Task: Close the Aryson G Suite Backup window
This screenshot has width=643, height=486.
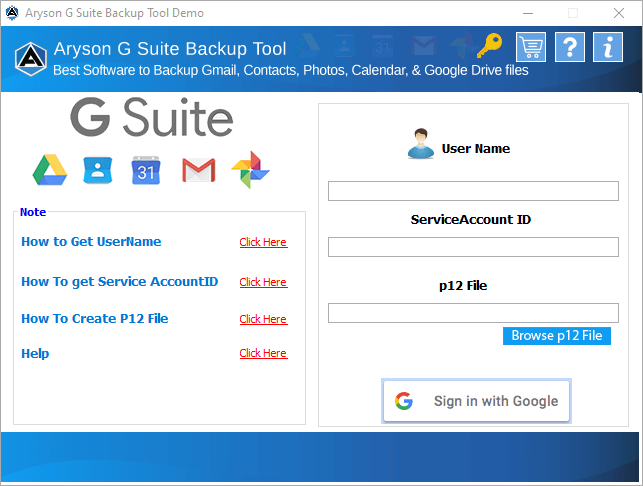Action: point(619,13)
